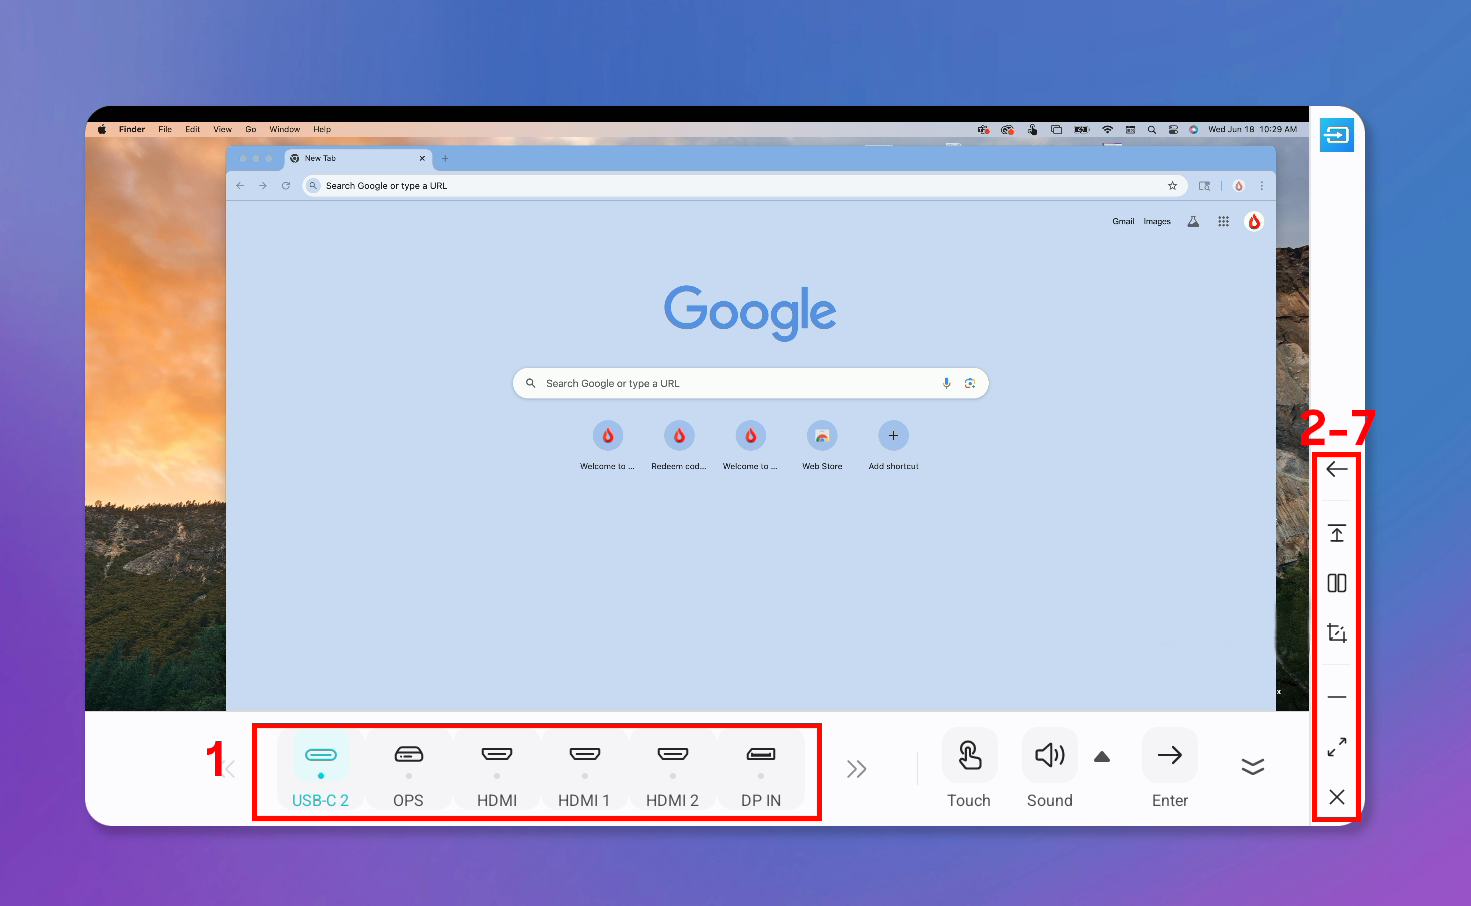Switch to HDMI 2 input

click(x=672, y=769)
